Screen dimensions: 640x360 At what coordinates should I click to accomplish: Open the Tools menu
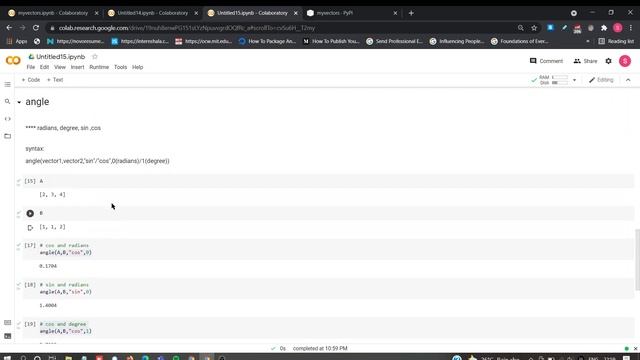tap(120, 67)
